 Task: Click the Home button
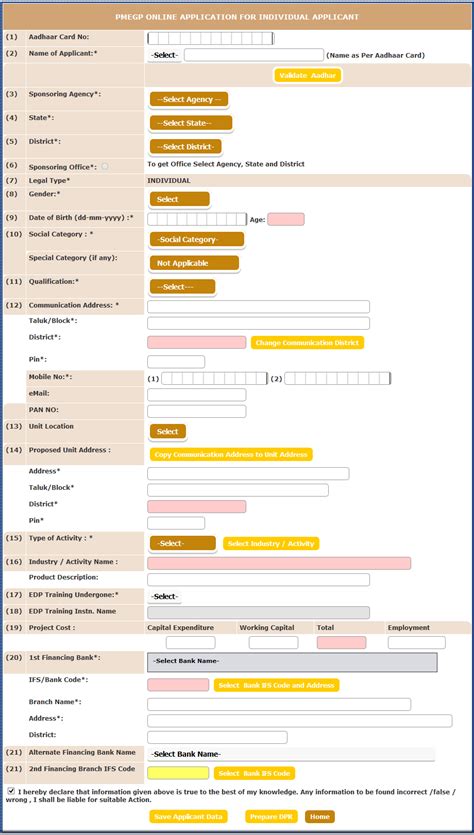coord(320,816)
